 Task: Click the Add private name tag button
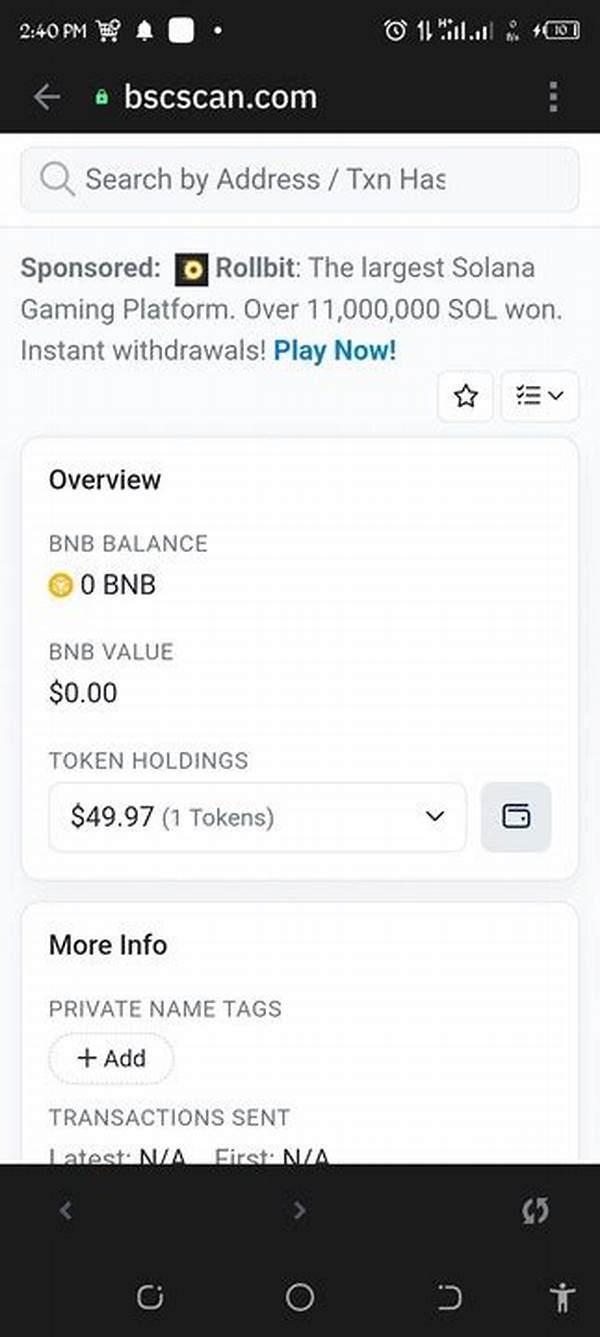[x=111, y=1058]
